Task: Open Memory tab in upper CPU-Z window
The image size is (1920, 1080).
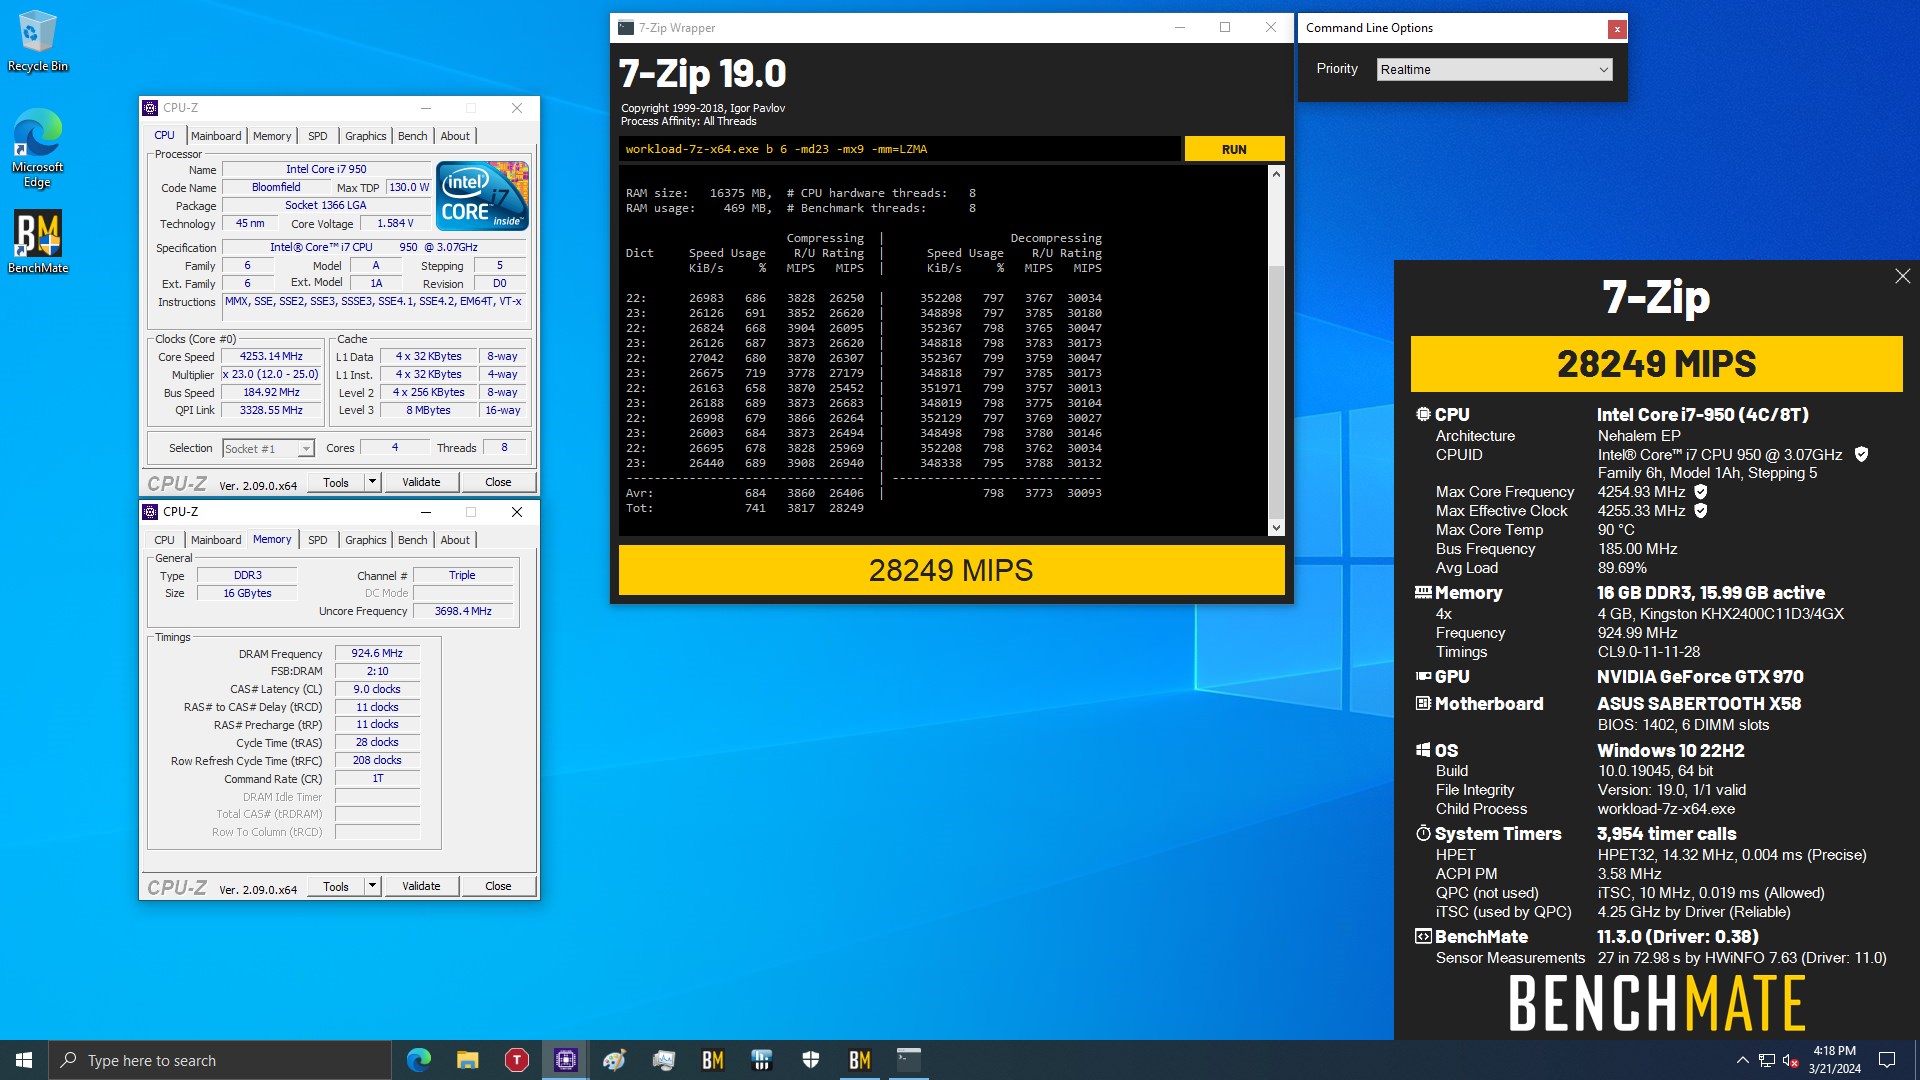Action: click(272, 136)
